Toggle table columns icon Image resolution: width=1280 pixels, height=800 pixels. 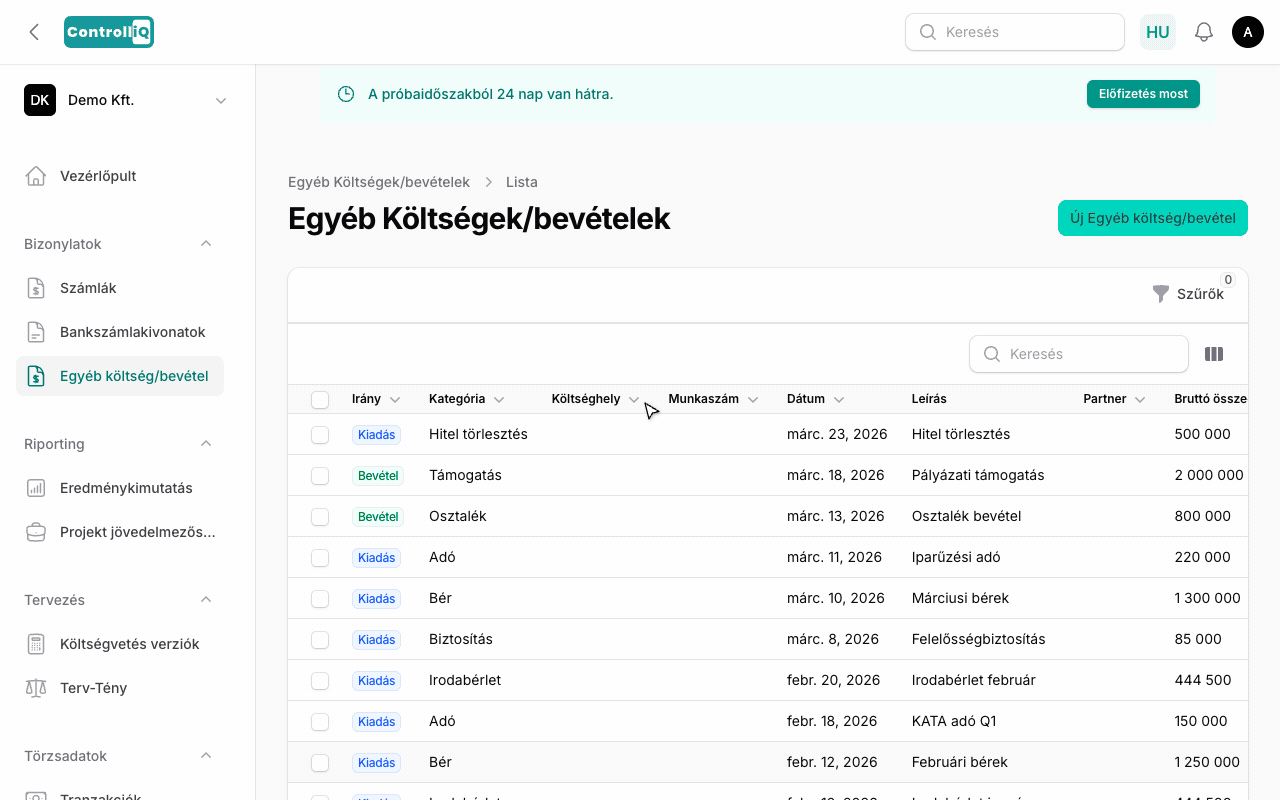tap(1214, 354)
